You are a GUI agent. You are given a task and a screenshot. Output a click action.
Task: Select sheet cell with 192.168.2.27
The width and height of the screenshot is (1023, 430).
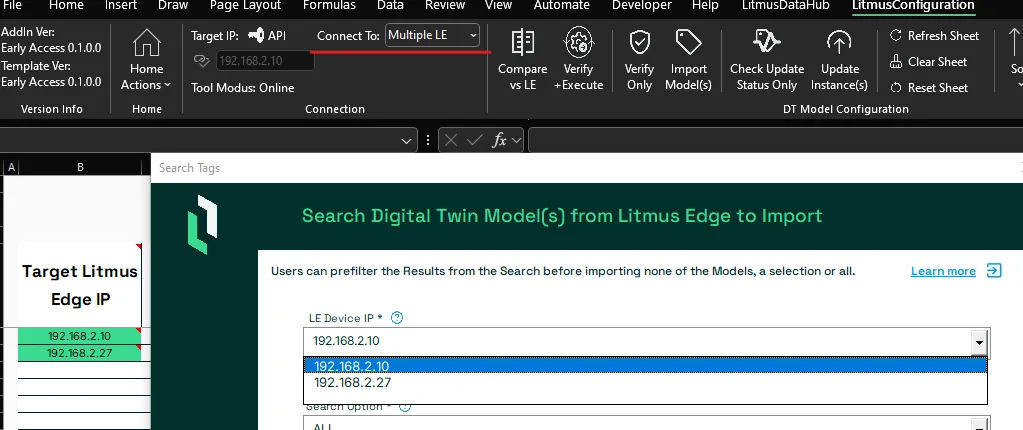pyautogui.click(x=80, y=353)
